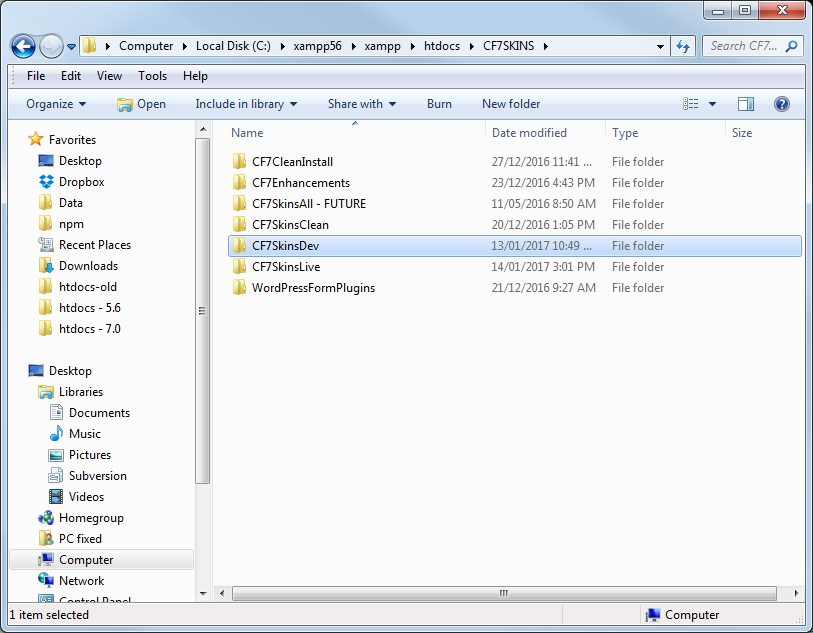Viewport: 813px width, 633px height.
Task: Open the Help question mark icon
Action: pos(782,104)
